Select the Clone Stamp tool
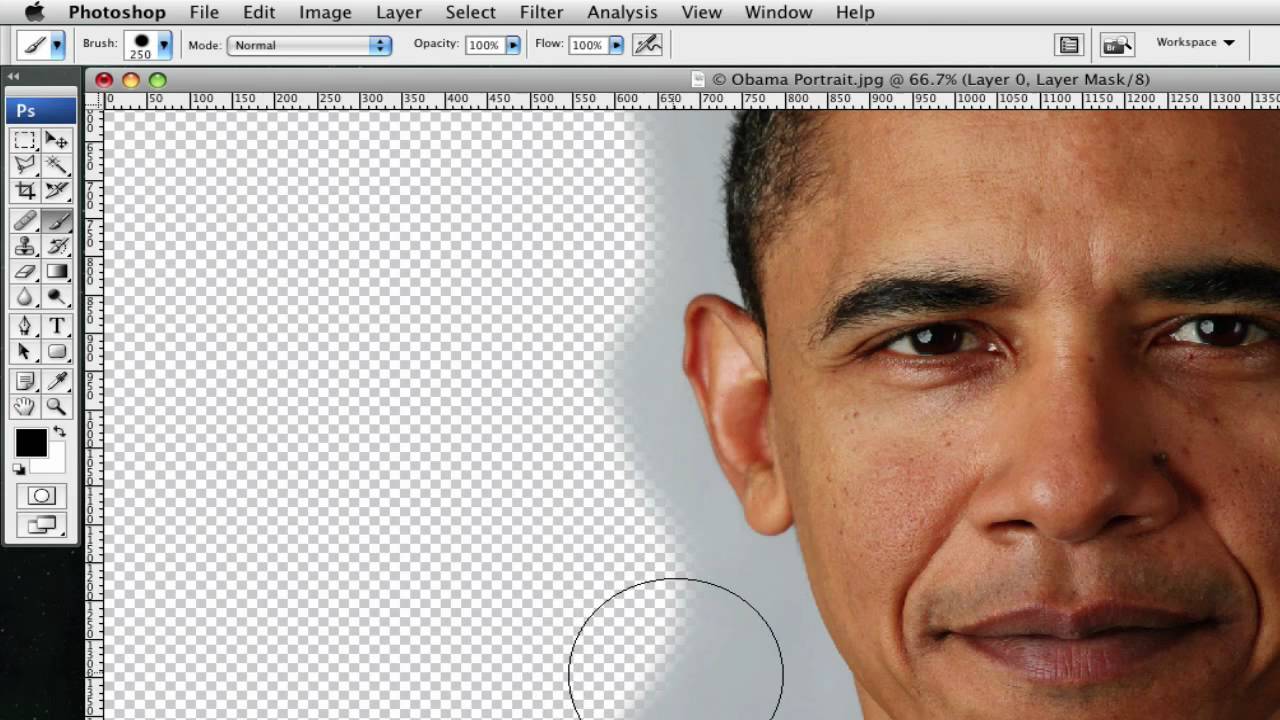 pyautogui.click(x=25, y=246)
